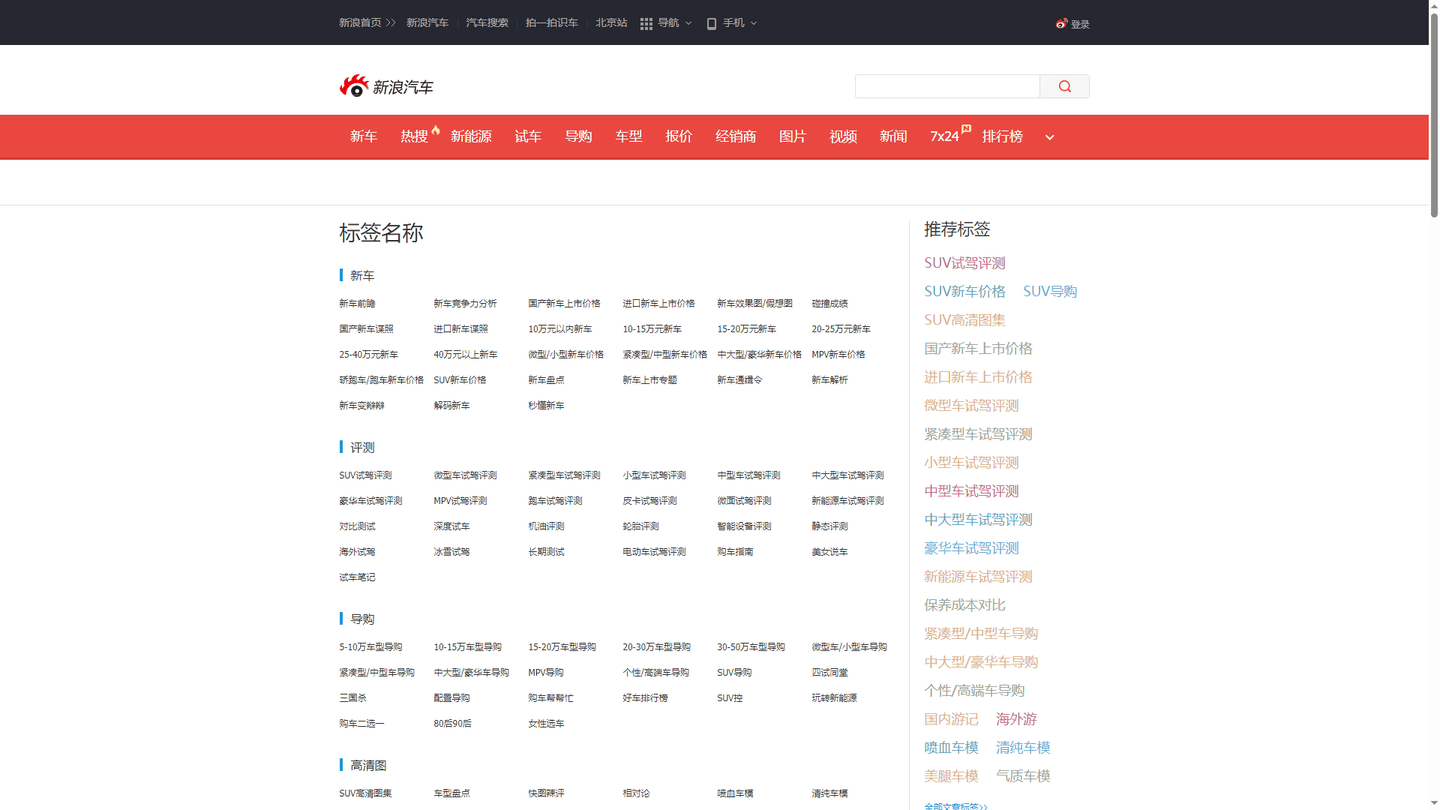The height and width of the screenshot is (810, 1440).
Task: Open the 试车笔记 tag
Action: pos(357,577)
